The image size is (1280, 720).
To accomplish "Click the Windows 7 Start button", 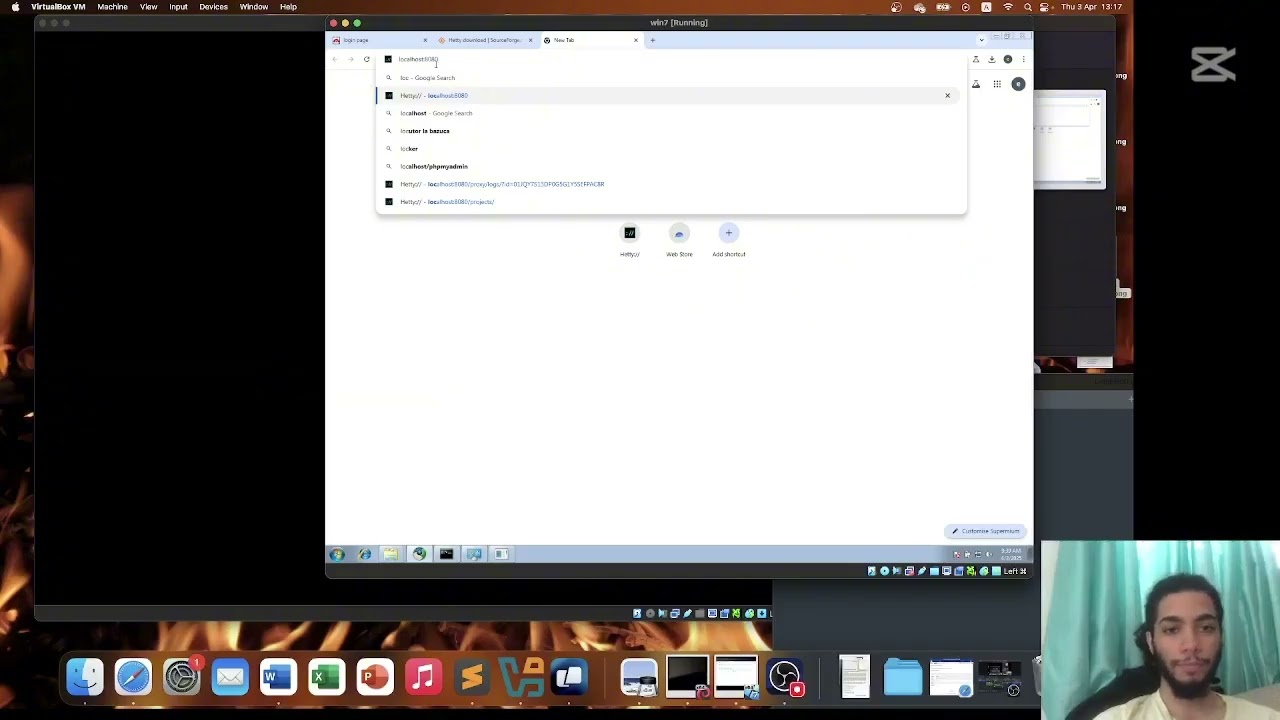I will 337,554.
